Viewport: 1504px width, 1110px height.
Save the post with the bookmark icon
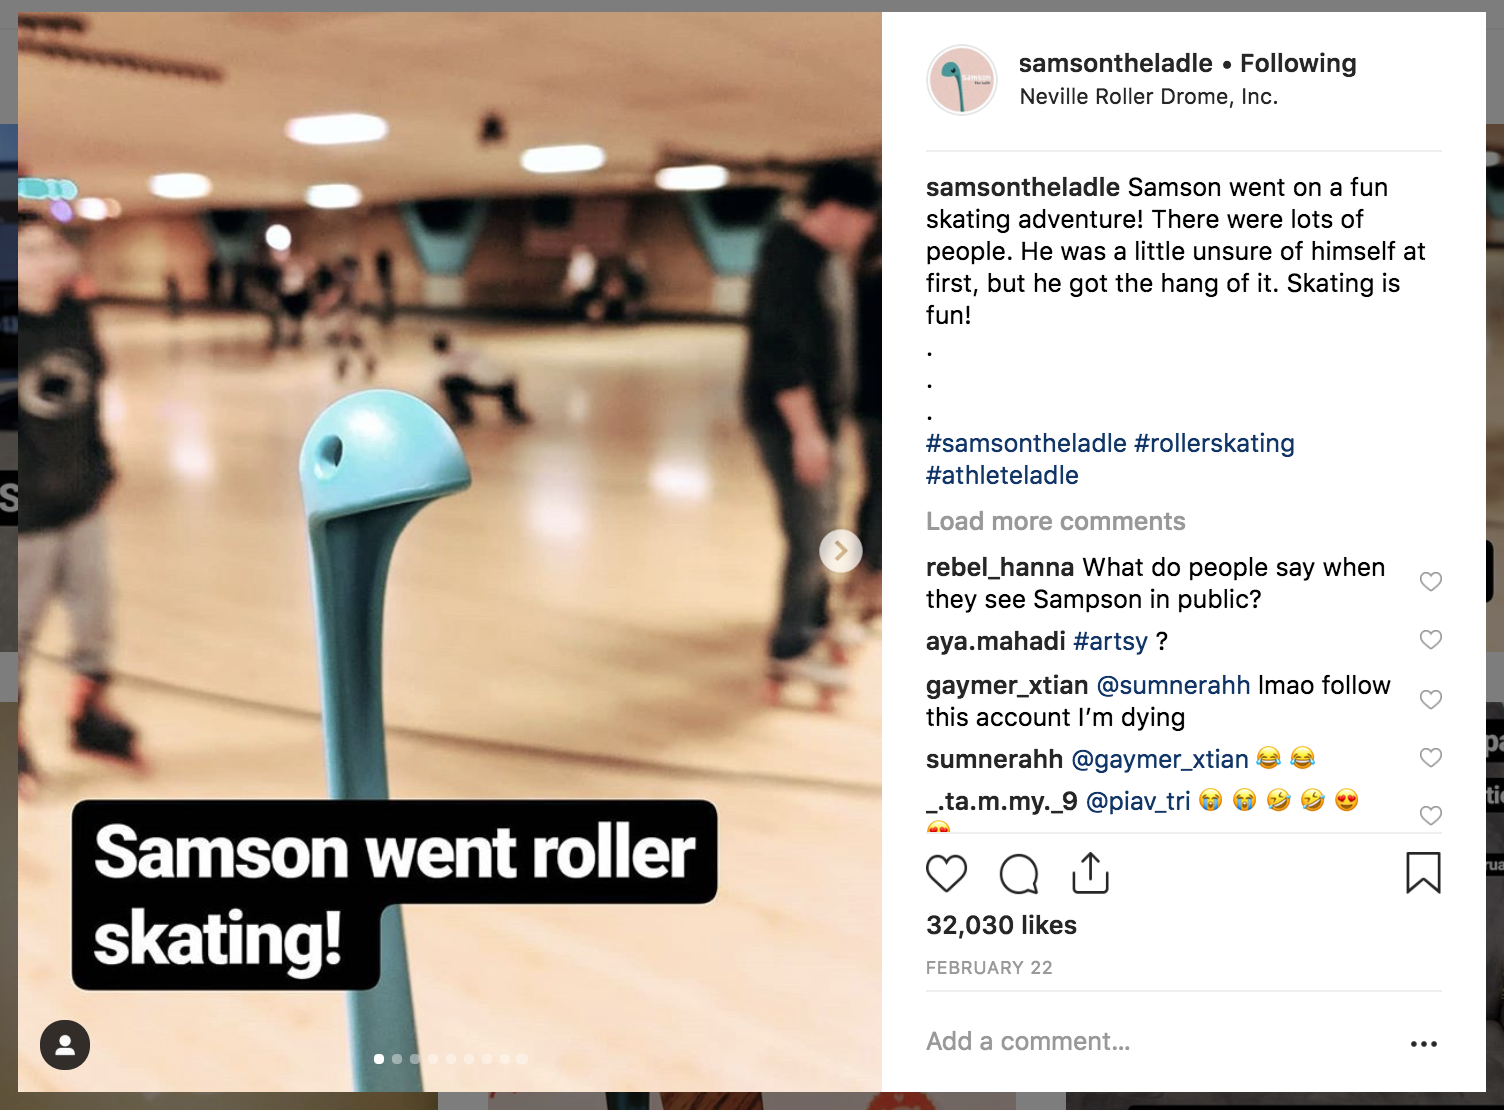(x=1423, y=873)
